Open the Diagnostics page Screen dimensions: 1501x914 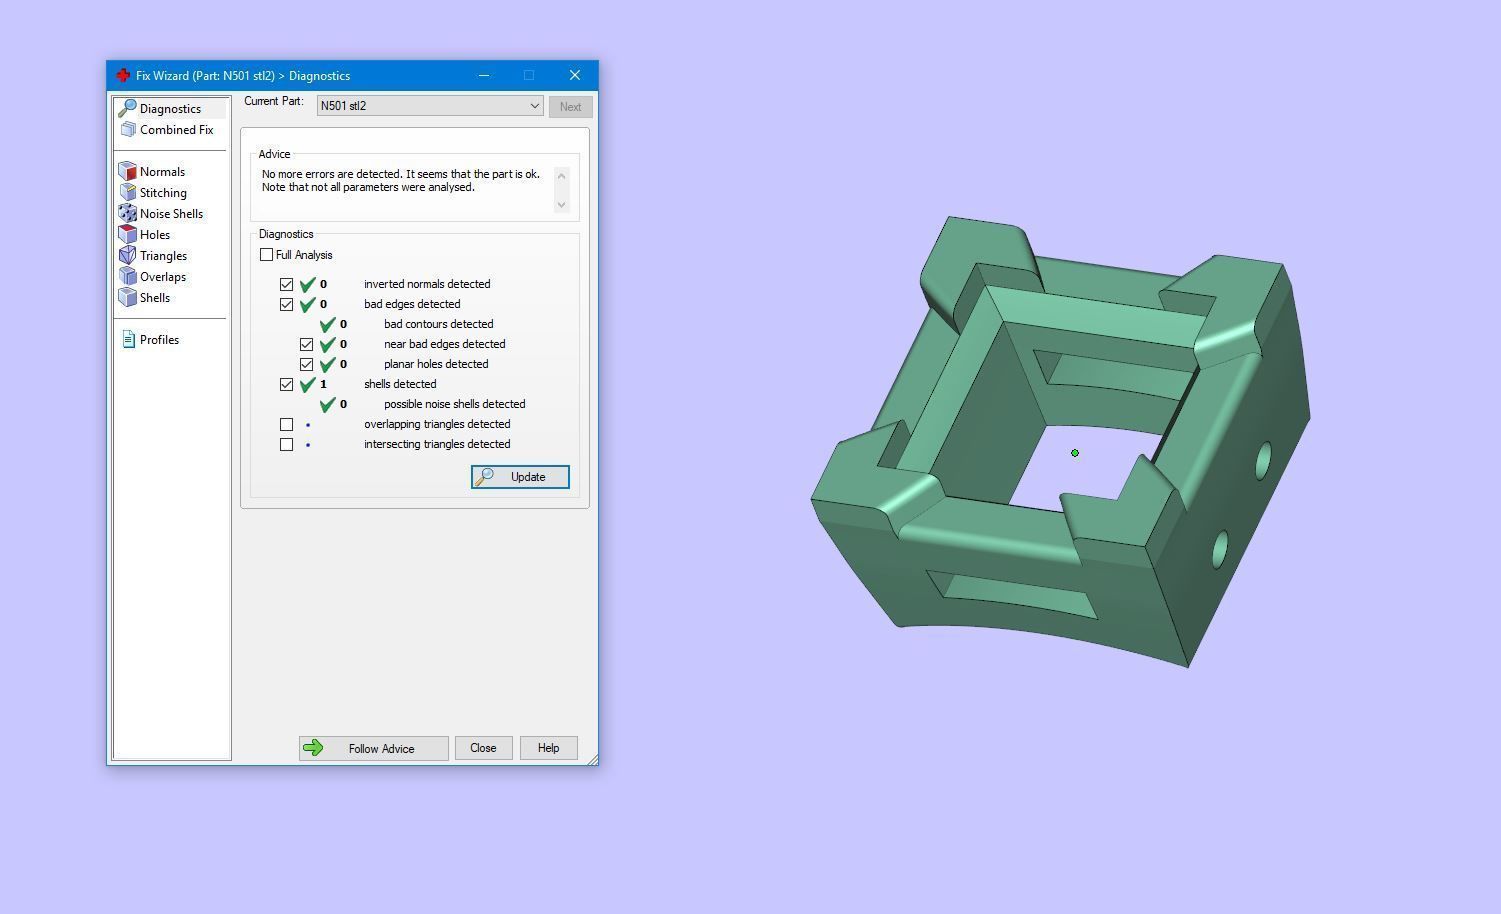pyautogui.click(x=170, y=108)
